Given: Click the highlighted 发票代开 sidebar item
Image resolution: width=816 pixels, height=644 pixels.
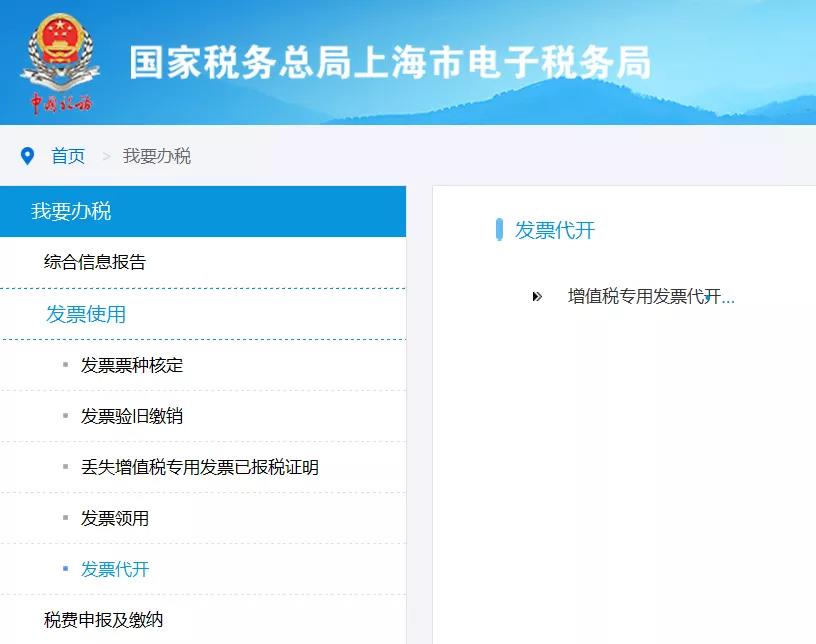Looking at the screenshot, I should [118, 569].
